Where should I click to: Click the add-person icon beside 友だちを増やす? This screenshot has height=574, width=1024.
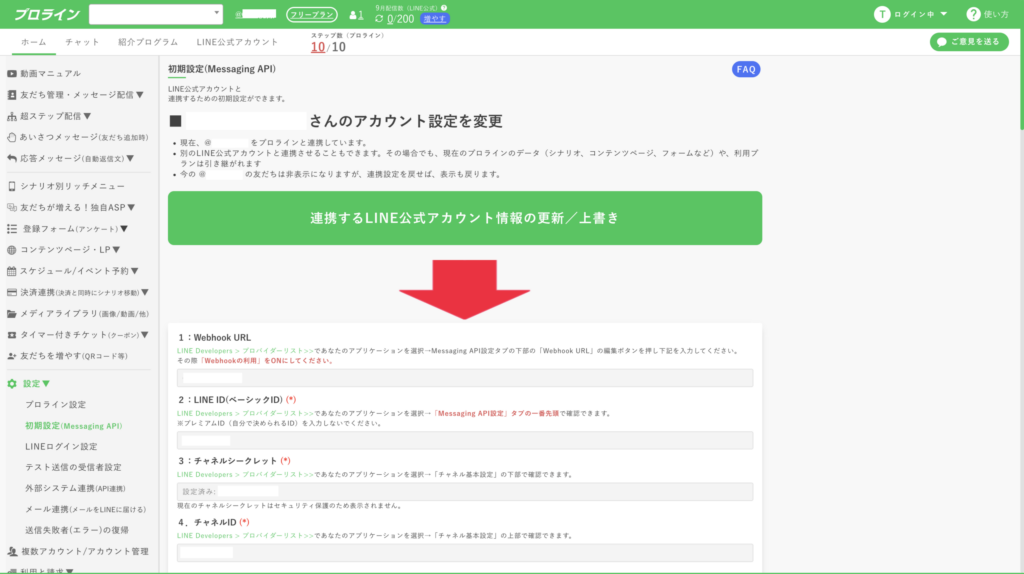tap(12, 356)
